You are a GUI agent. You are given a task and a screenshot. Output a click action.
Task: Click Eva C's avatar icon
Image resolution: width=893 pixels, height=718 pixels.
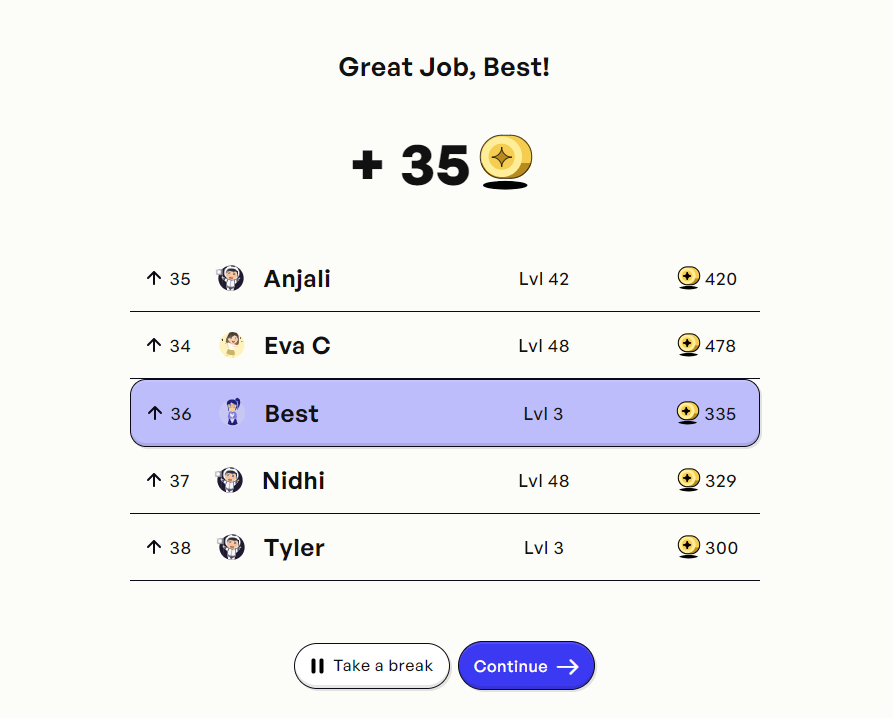(231, 346)
